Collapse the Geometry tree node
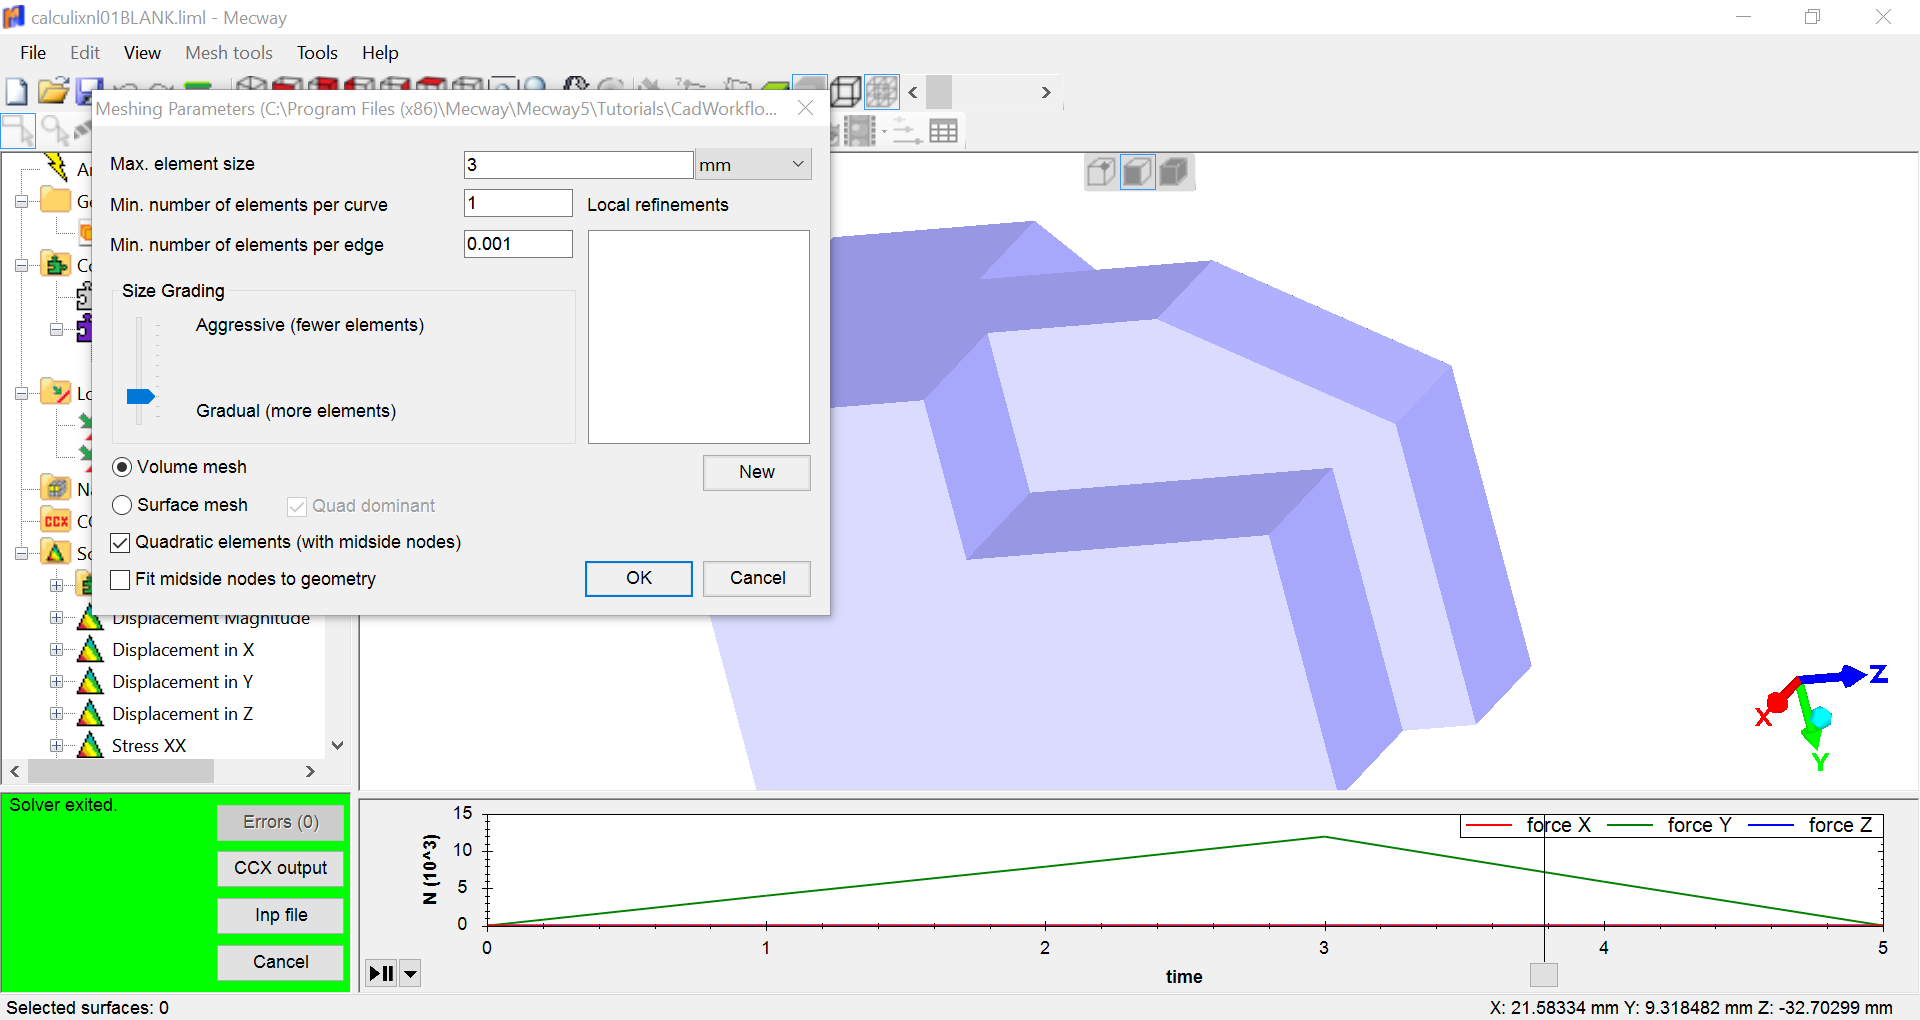The height and width of the screenshot is (1020, 1920). pyautogui.click(x=21, y=201)
